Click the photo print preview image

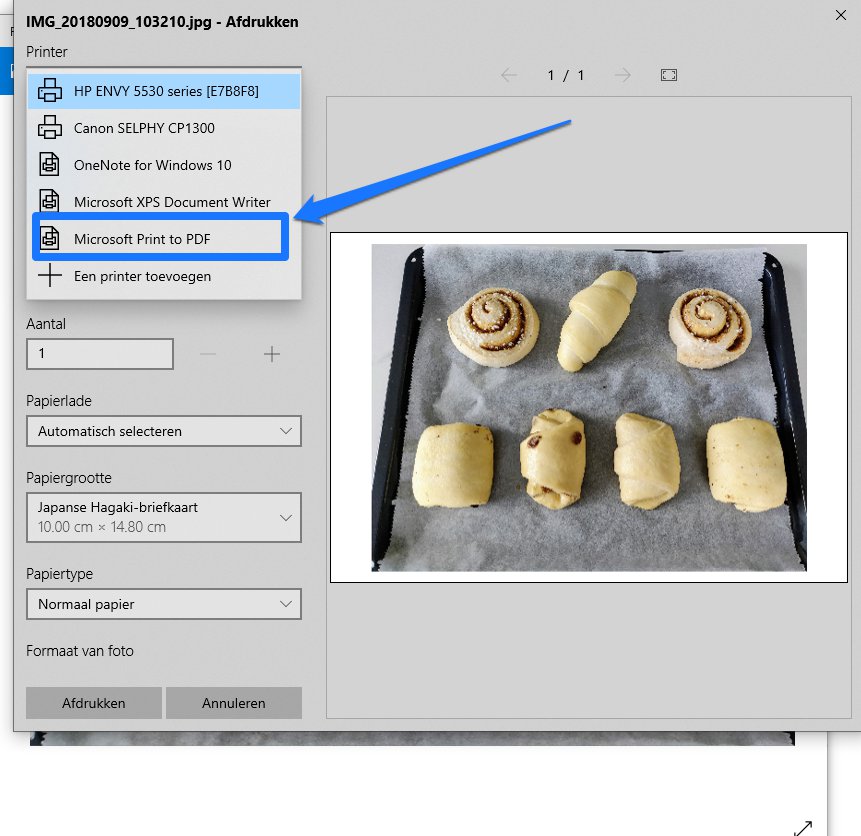tap(589, 408)
